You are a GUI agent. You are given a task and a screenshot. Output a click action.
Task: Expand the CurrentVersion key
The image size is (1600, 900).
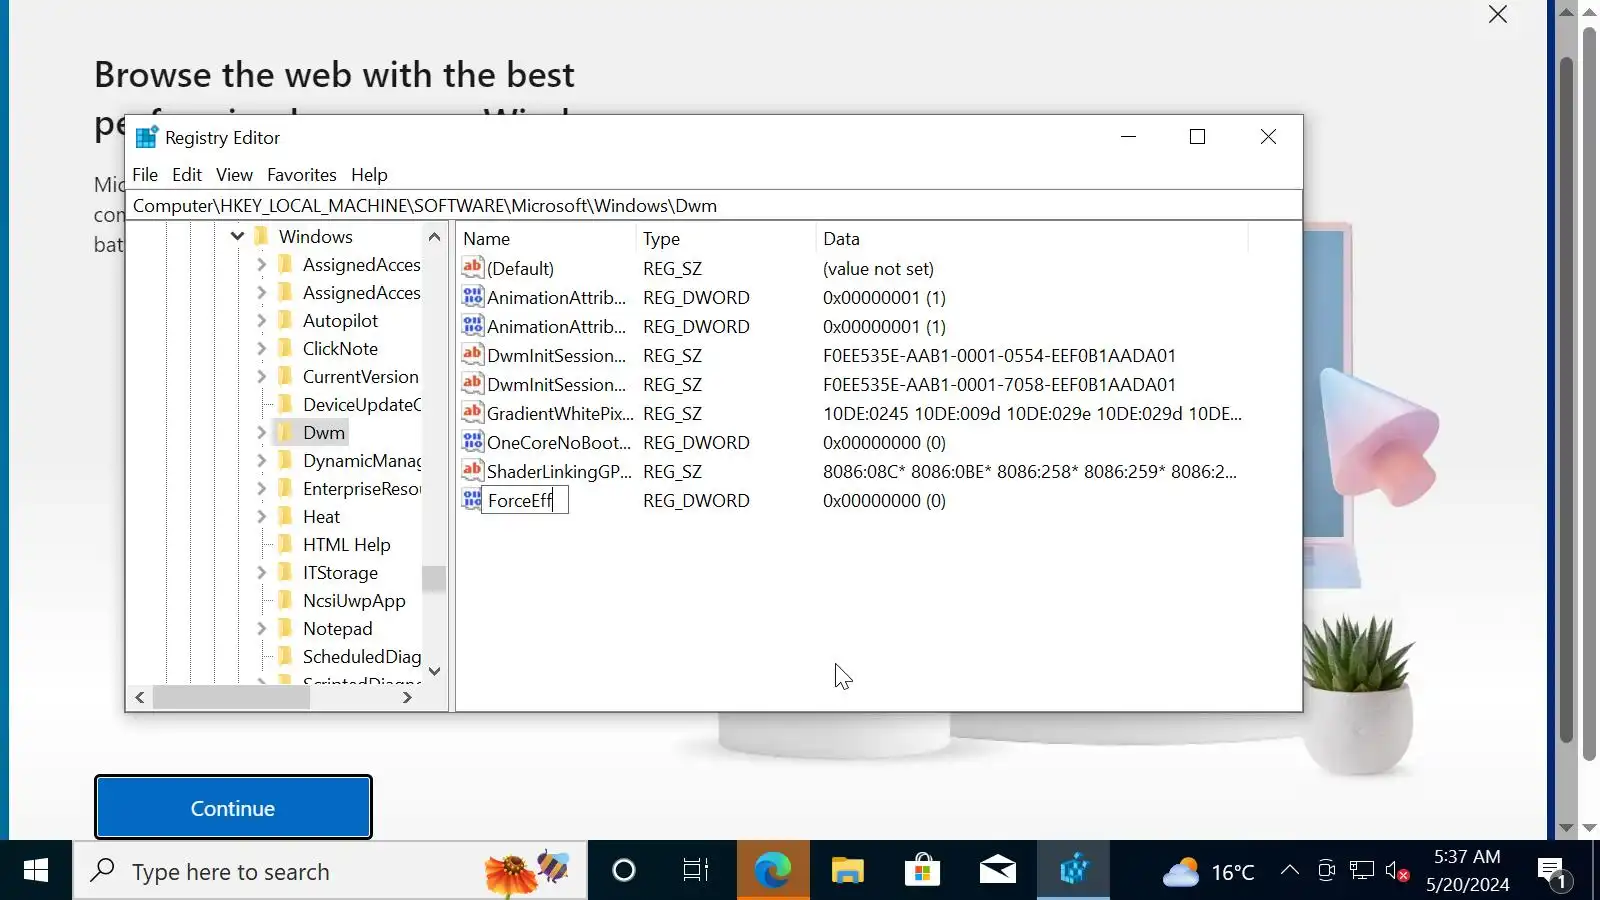click(x=261, y=376)
